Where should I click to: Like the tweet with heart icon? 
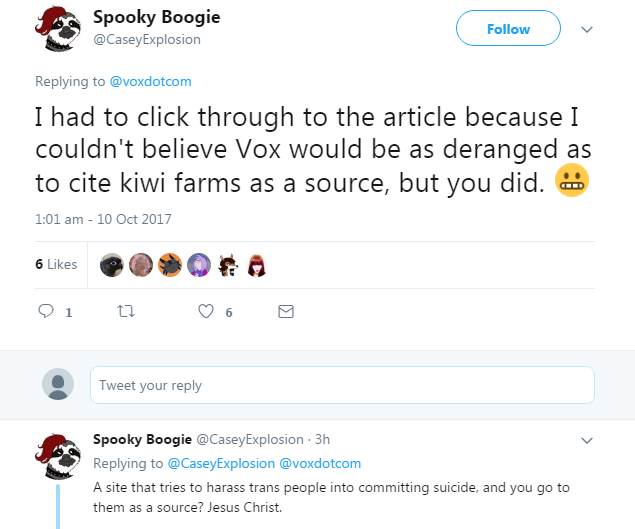coord(206,311)
